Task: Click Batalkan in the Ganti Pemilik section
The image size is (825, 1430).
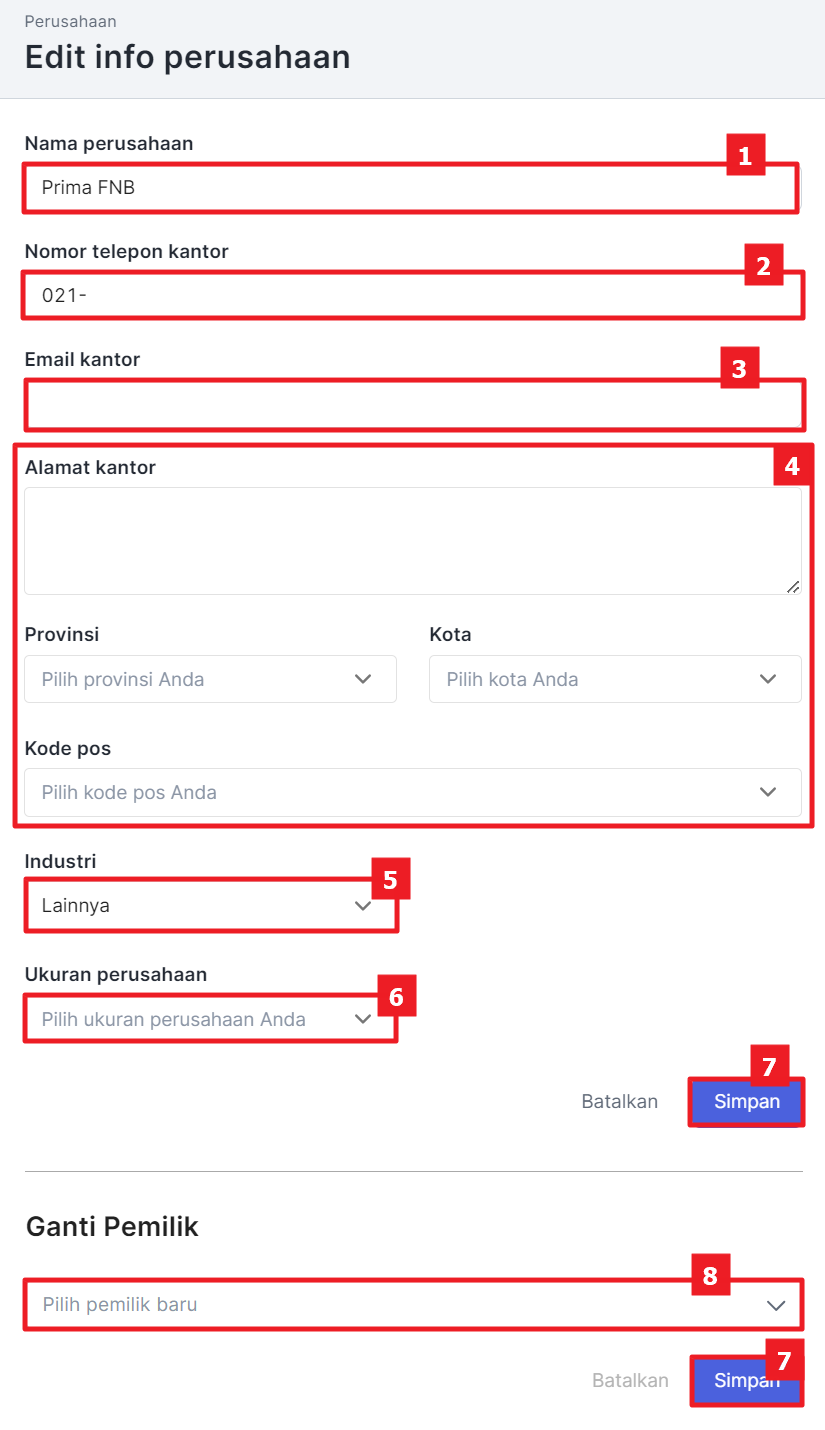Action: pyautogui.click(x=630, y=1381)
